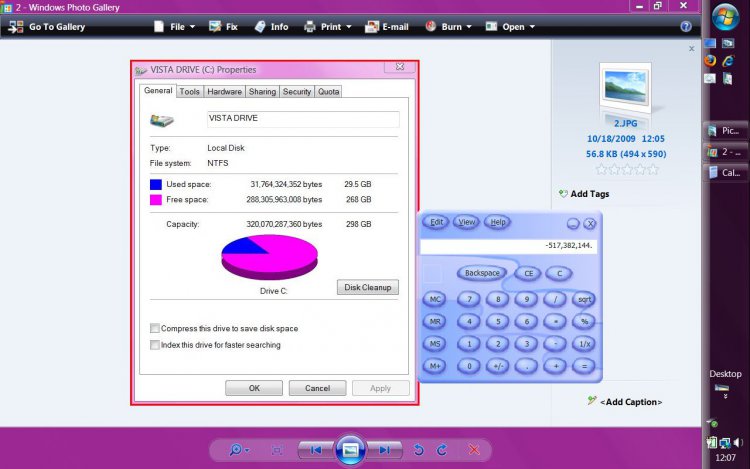
Task: Click the taskbar clock 12:07
Action: [x=725, y=458]
